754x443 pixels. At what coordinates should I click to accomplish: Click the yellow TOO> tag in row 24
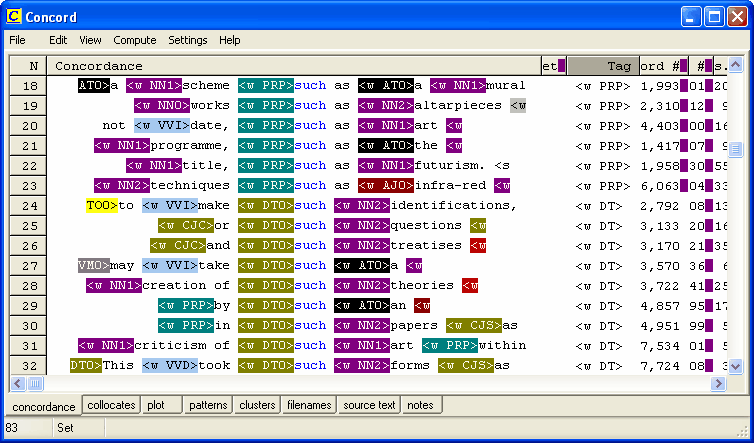101,206
